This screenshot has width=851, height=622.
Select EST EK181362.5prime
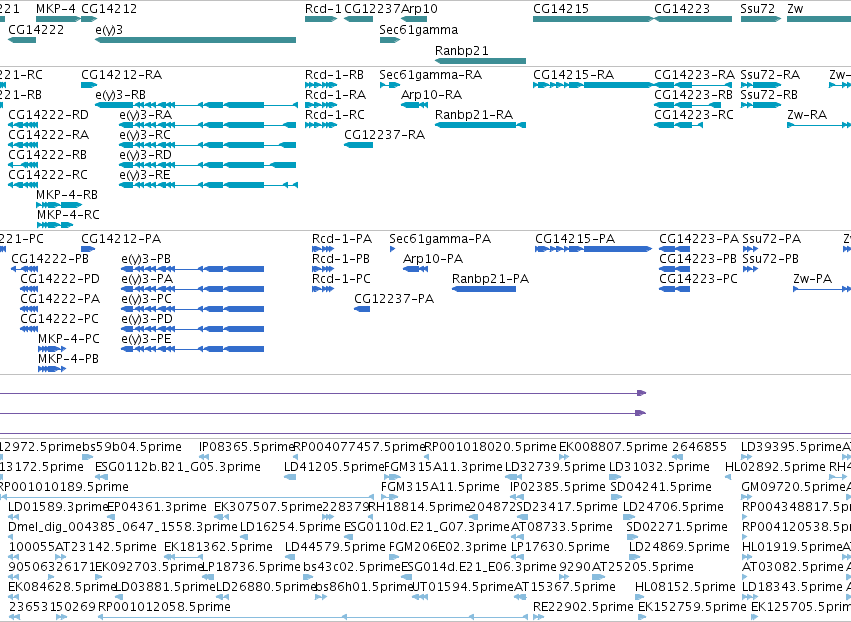click(x=218, y=547)
